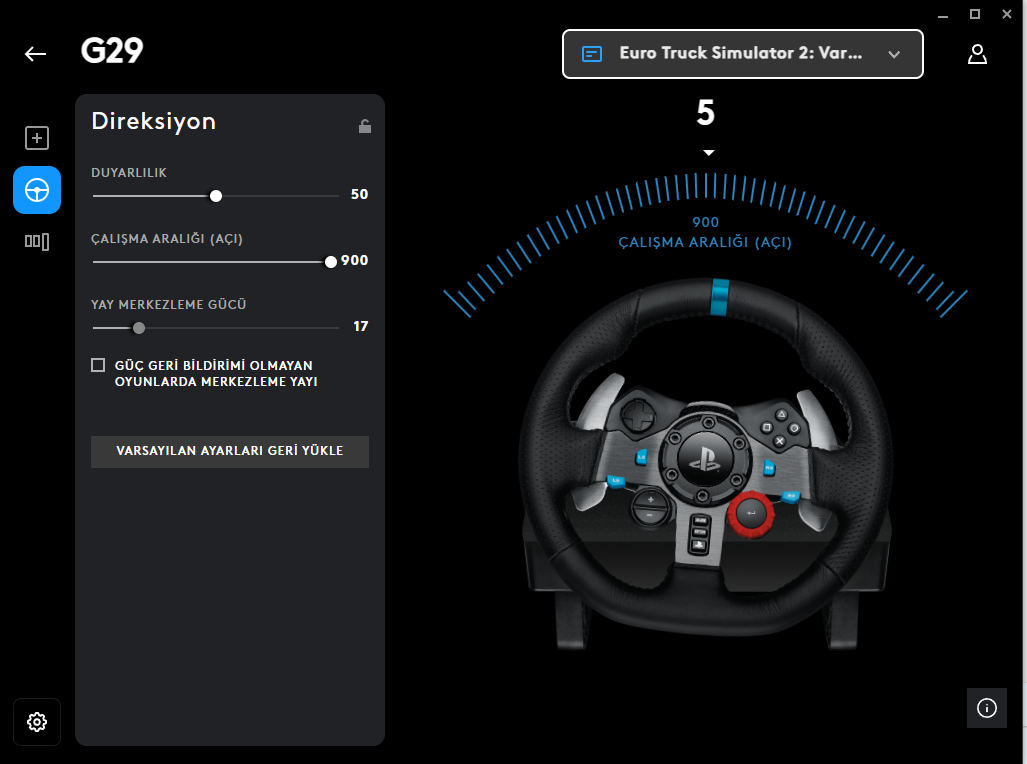Click the G29 device title
The image size is (1027, 764).
(x=112, y=51)
